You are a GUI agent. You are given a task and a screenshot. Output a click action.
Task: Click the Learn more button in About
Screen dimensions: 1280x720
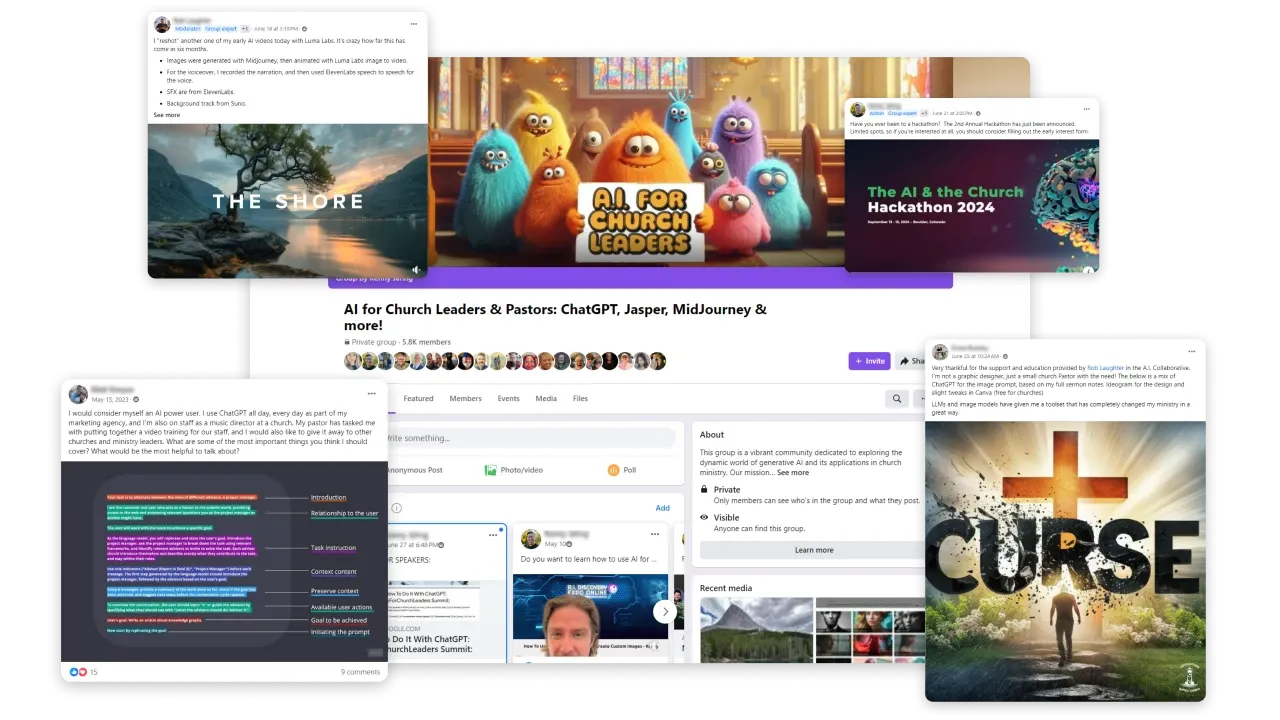click(813, 550)
